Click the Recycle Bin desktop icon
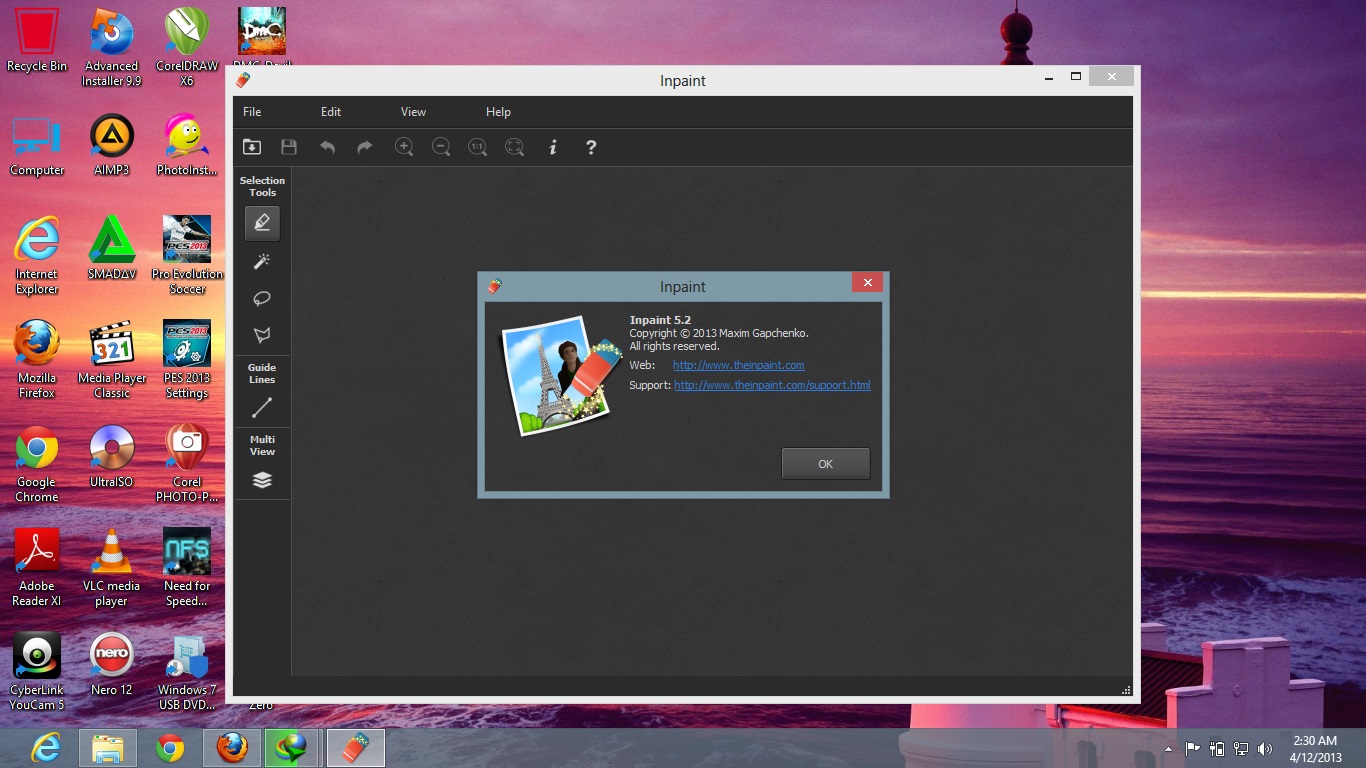The width and height of the screenshot is (1366, 768). 37,40
